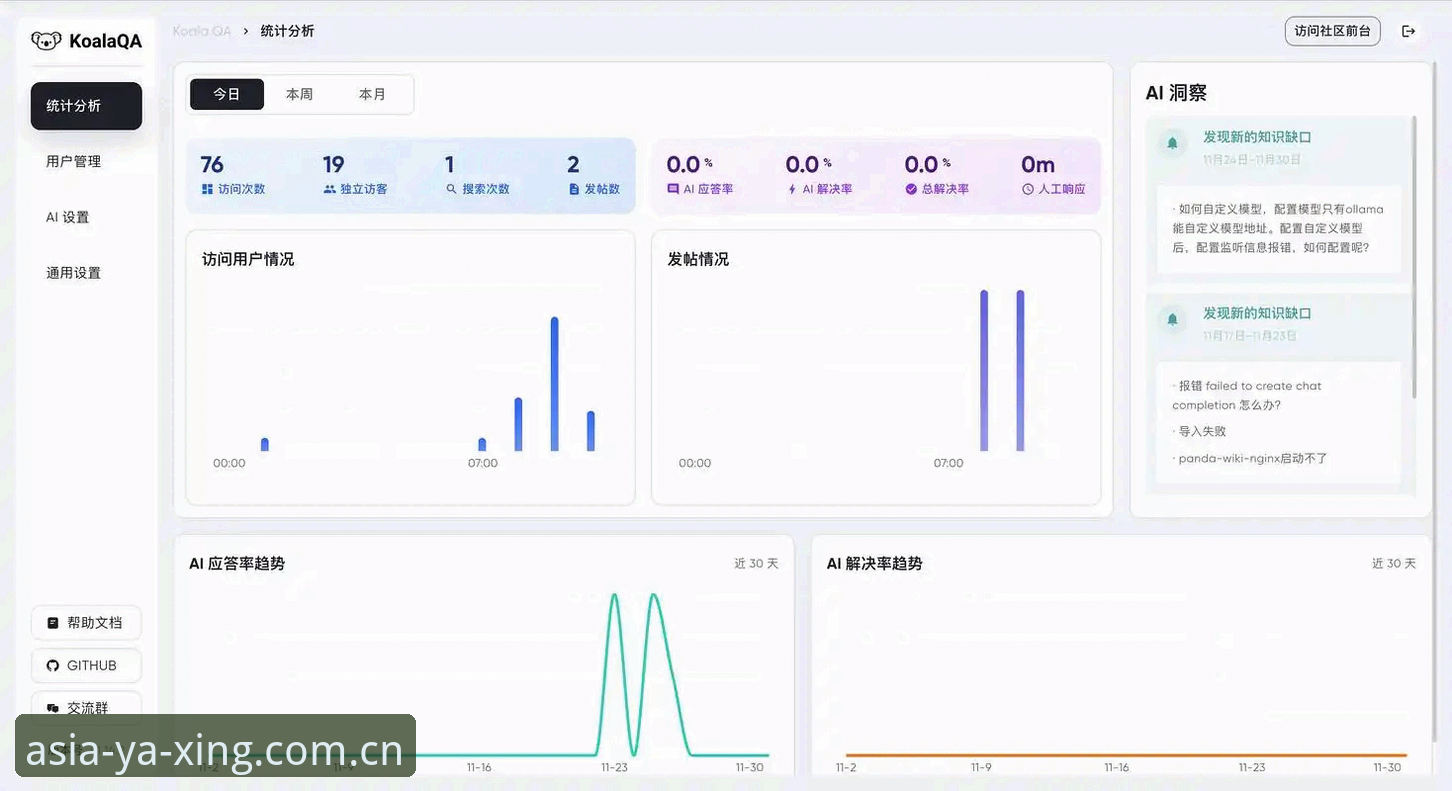Click the 人工响应 clock icon
The image size is (1452, 791).
(1028, 189)
